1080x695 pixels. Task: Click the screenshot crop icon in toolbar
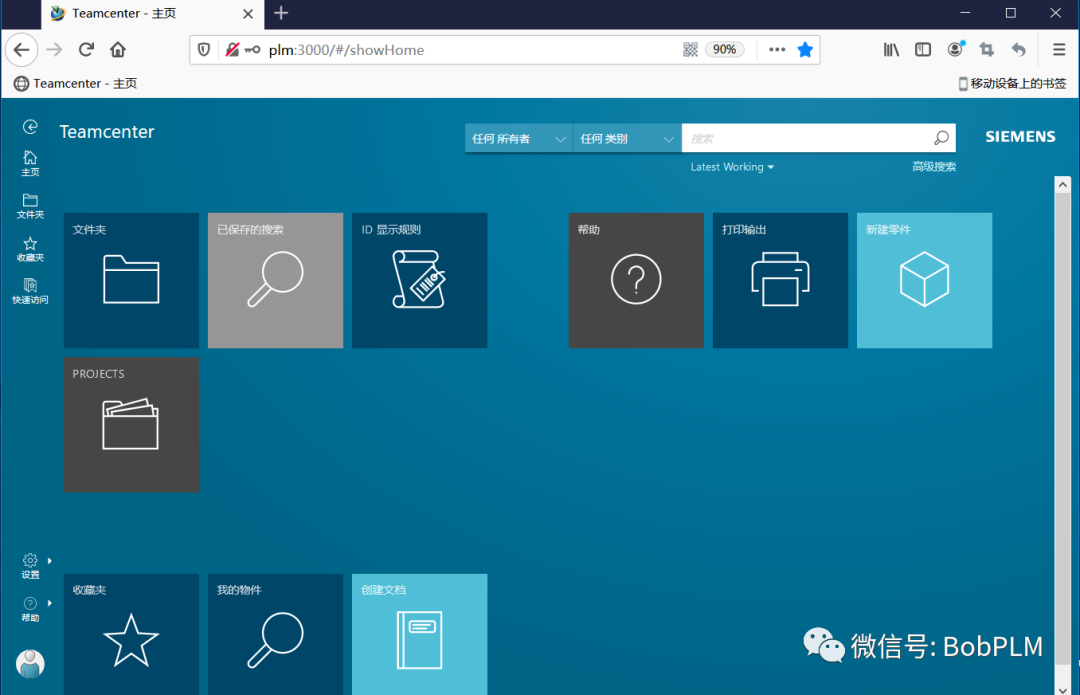click(x=987, y=50)
